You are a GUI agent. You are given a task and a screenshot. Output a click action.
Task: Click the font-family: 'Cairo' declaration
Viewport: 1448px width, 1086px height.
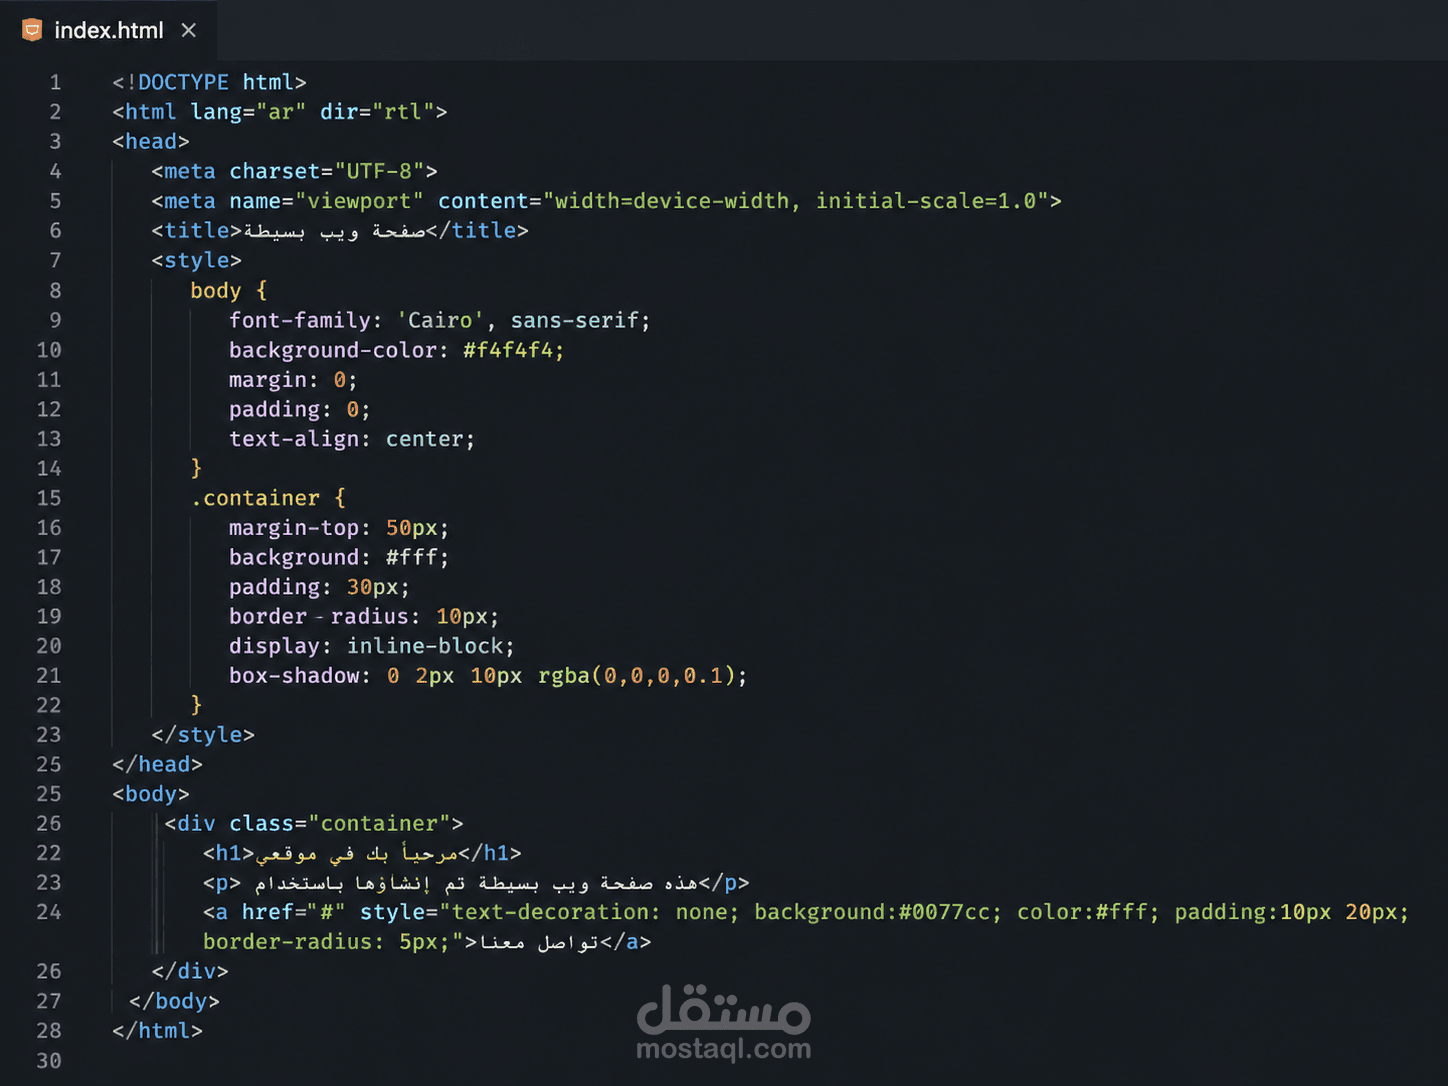pos(439,320)
